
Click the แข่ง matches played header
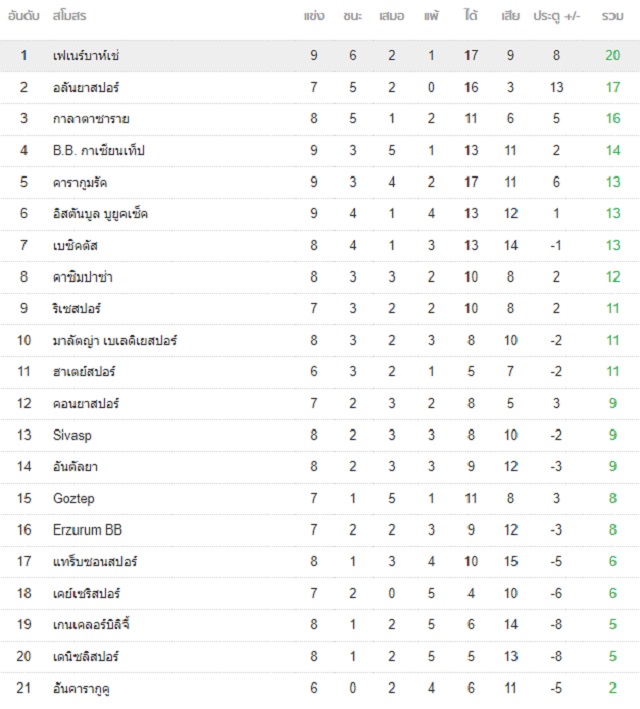314,16
